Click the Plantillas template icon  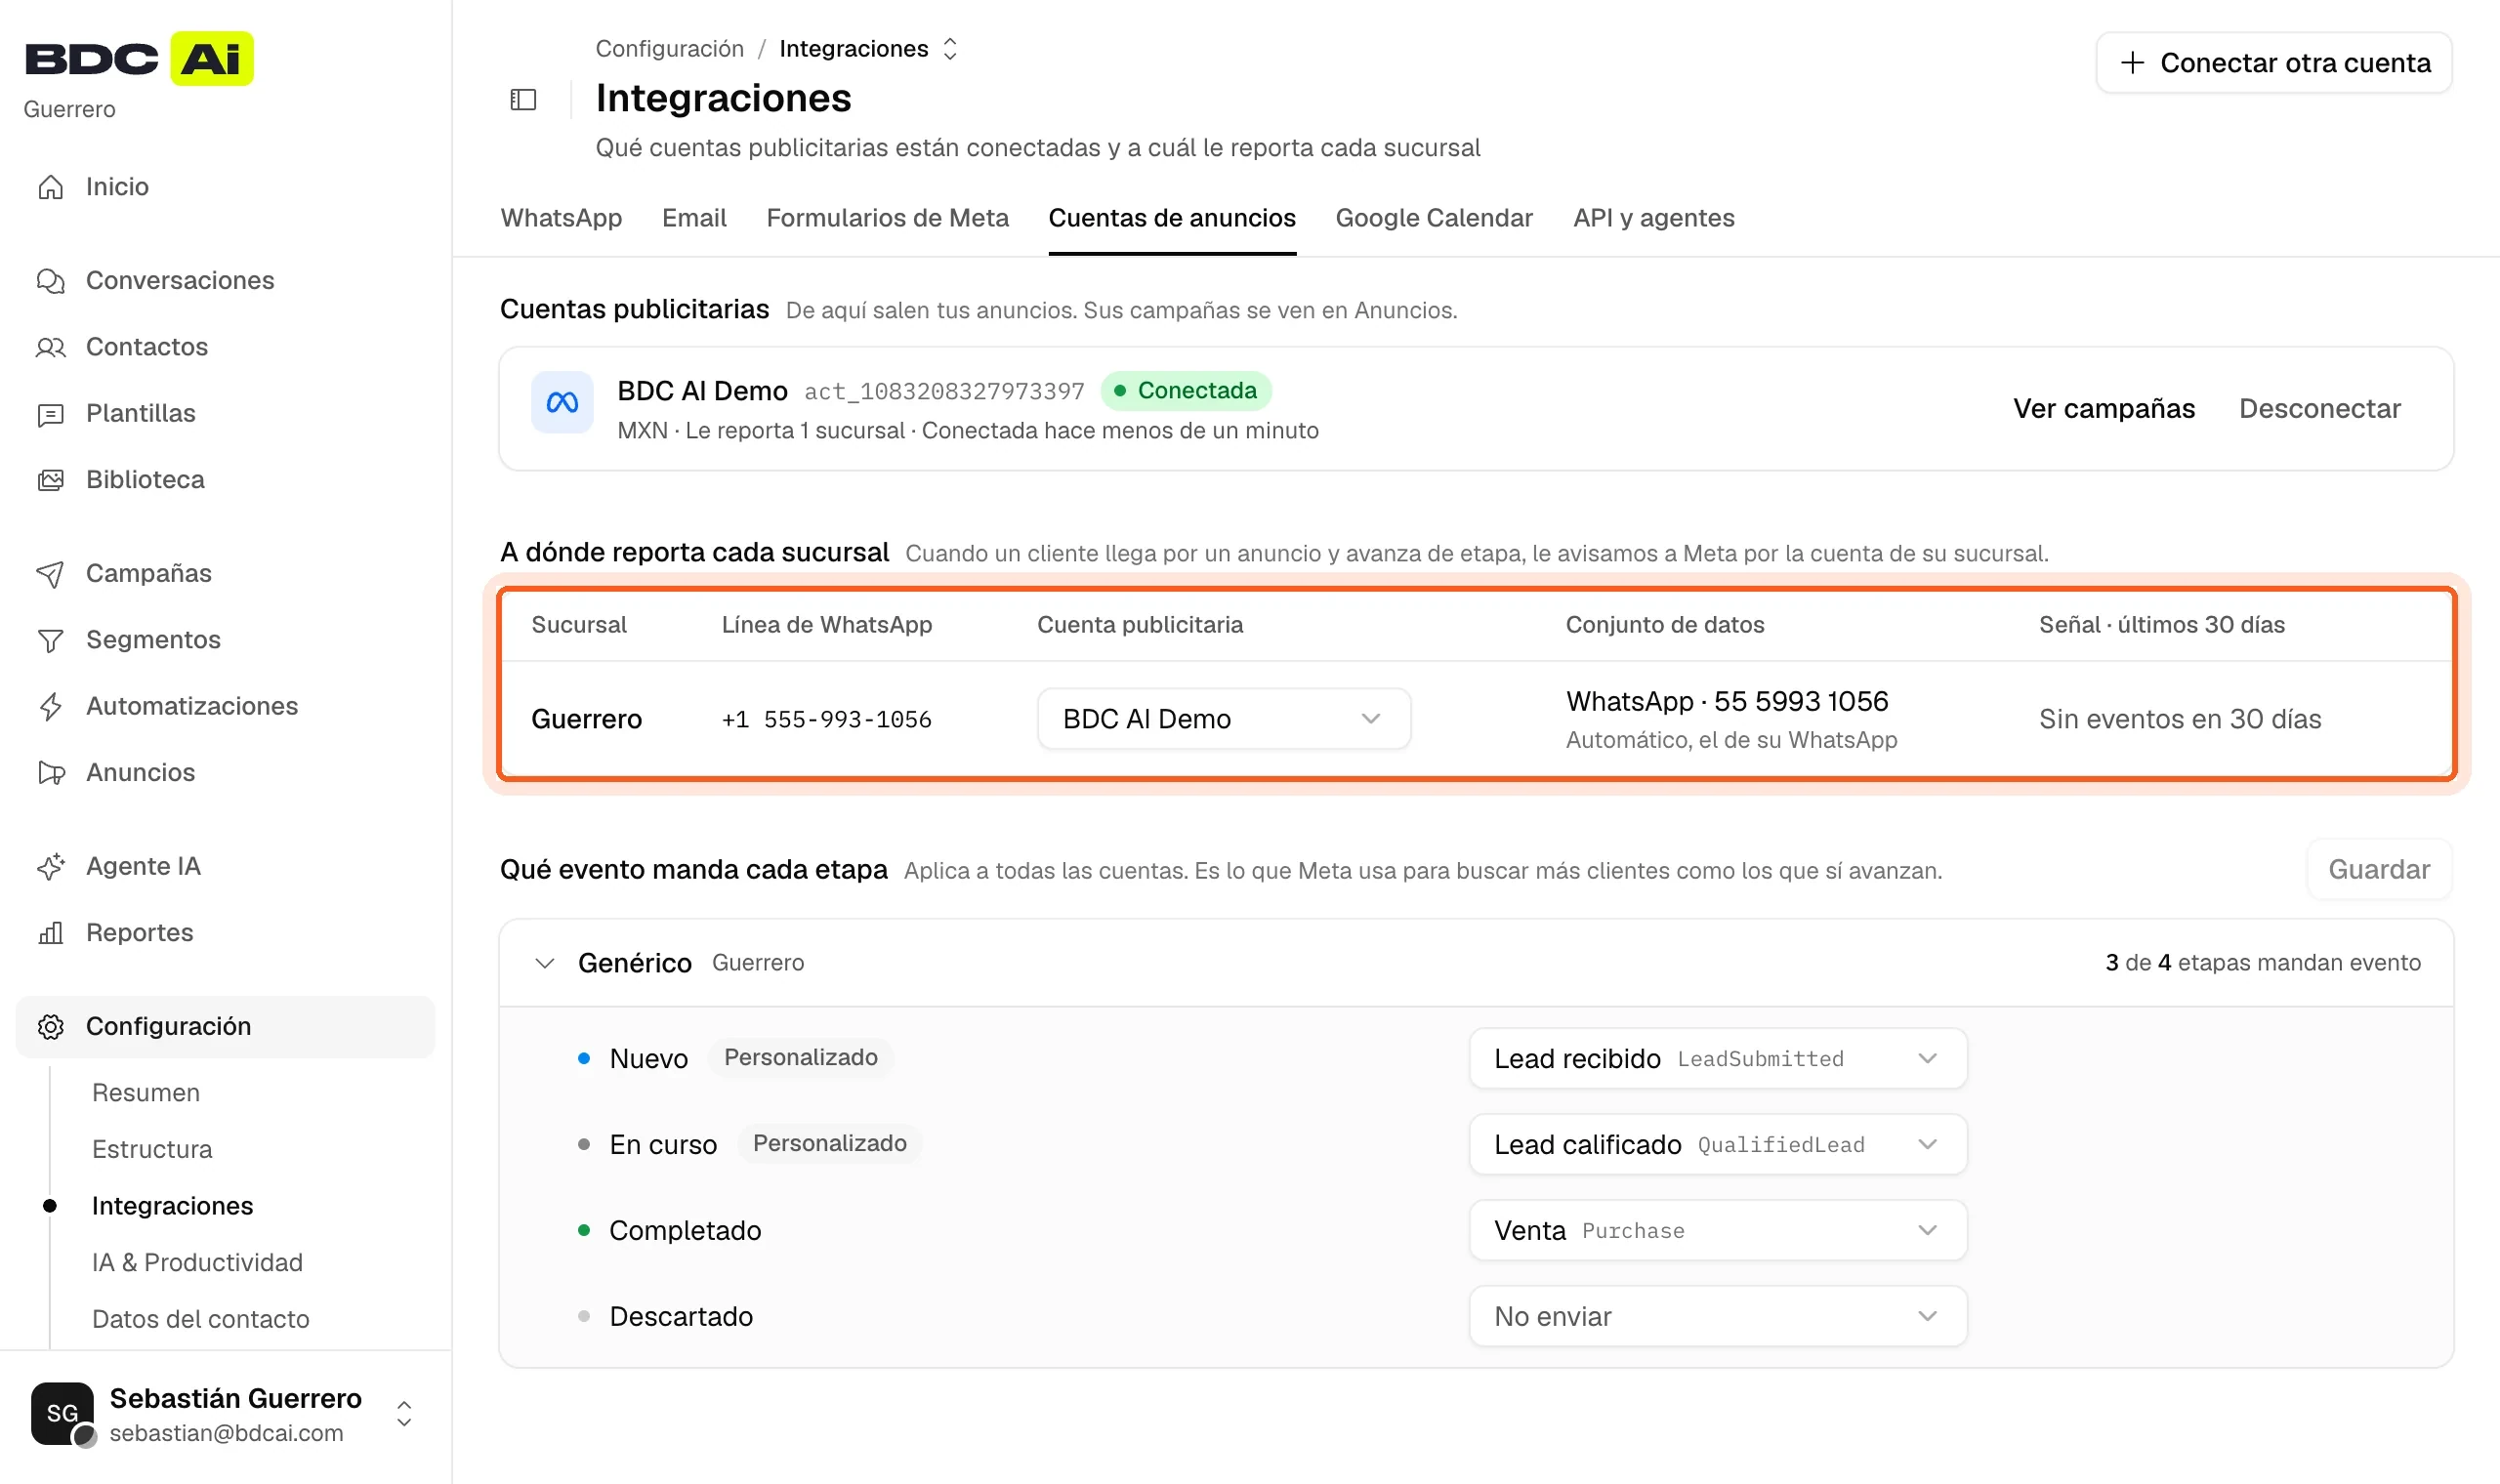50,414
